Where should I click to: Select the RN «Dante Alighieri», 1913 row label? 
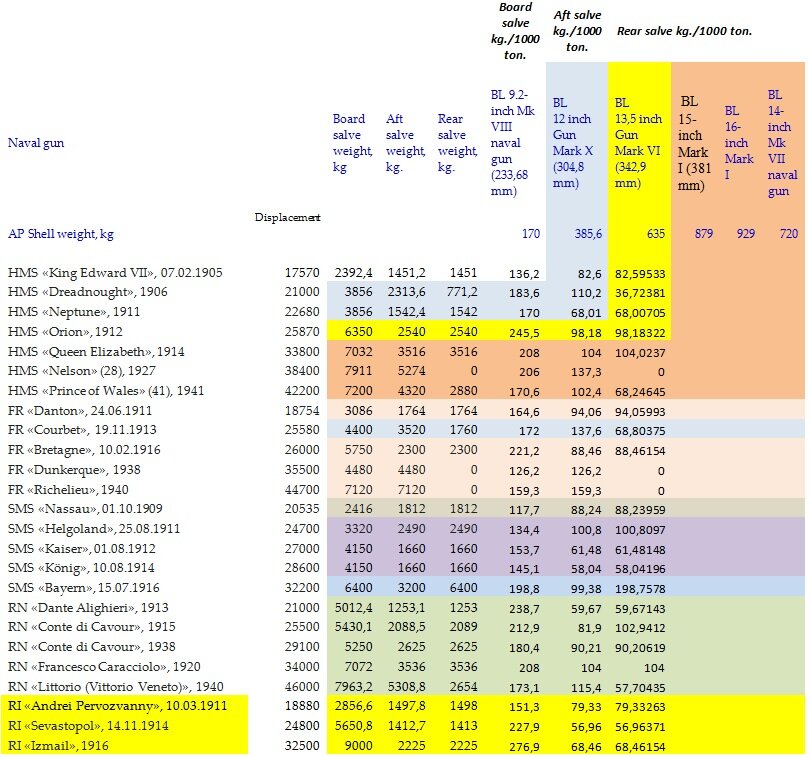tap(88, 608)
